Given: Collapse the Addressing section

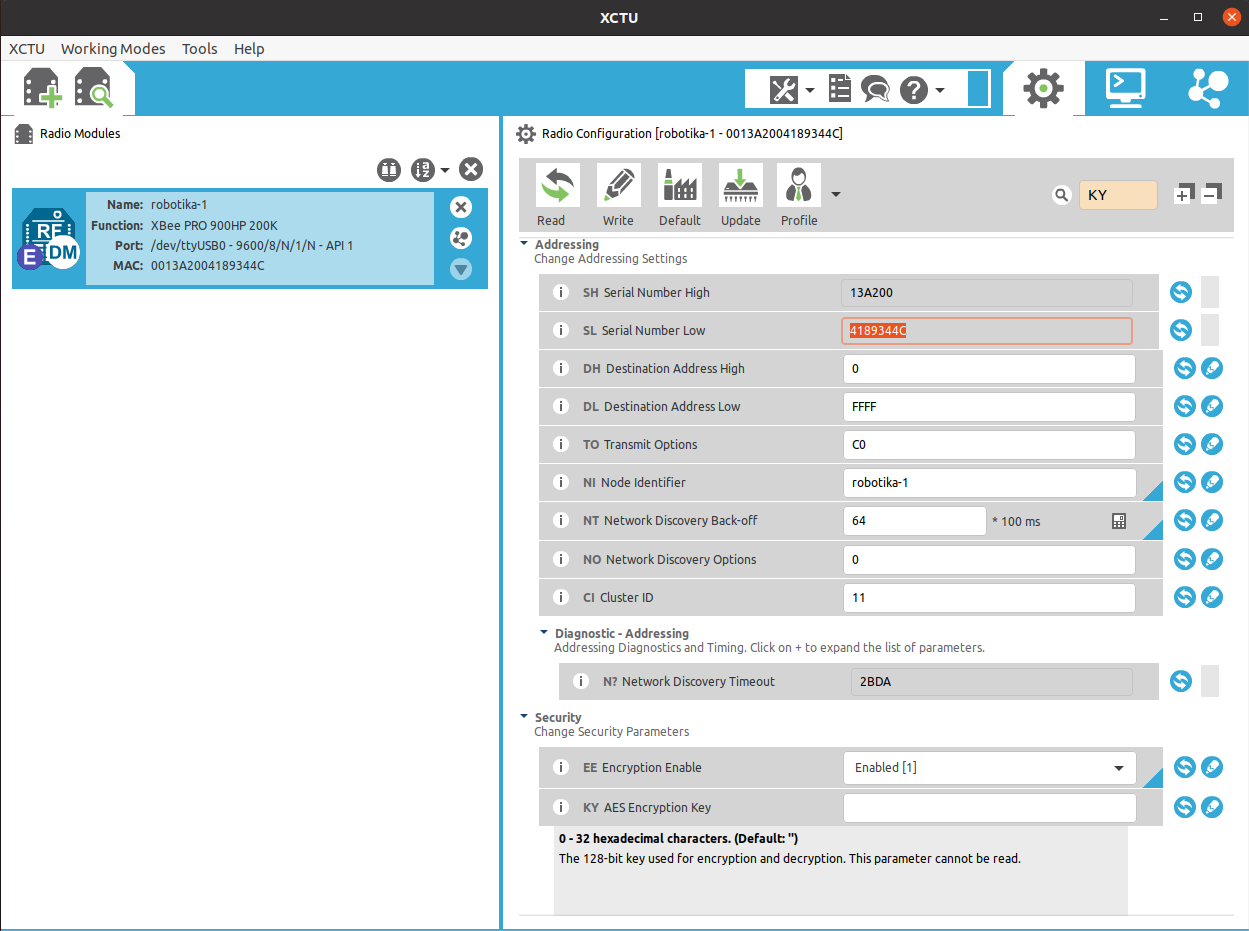Looking at the screenshot, I should (525, 244).
